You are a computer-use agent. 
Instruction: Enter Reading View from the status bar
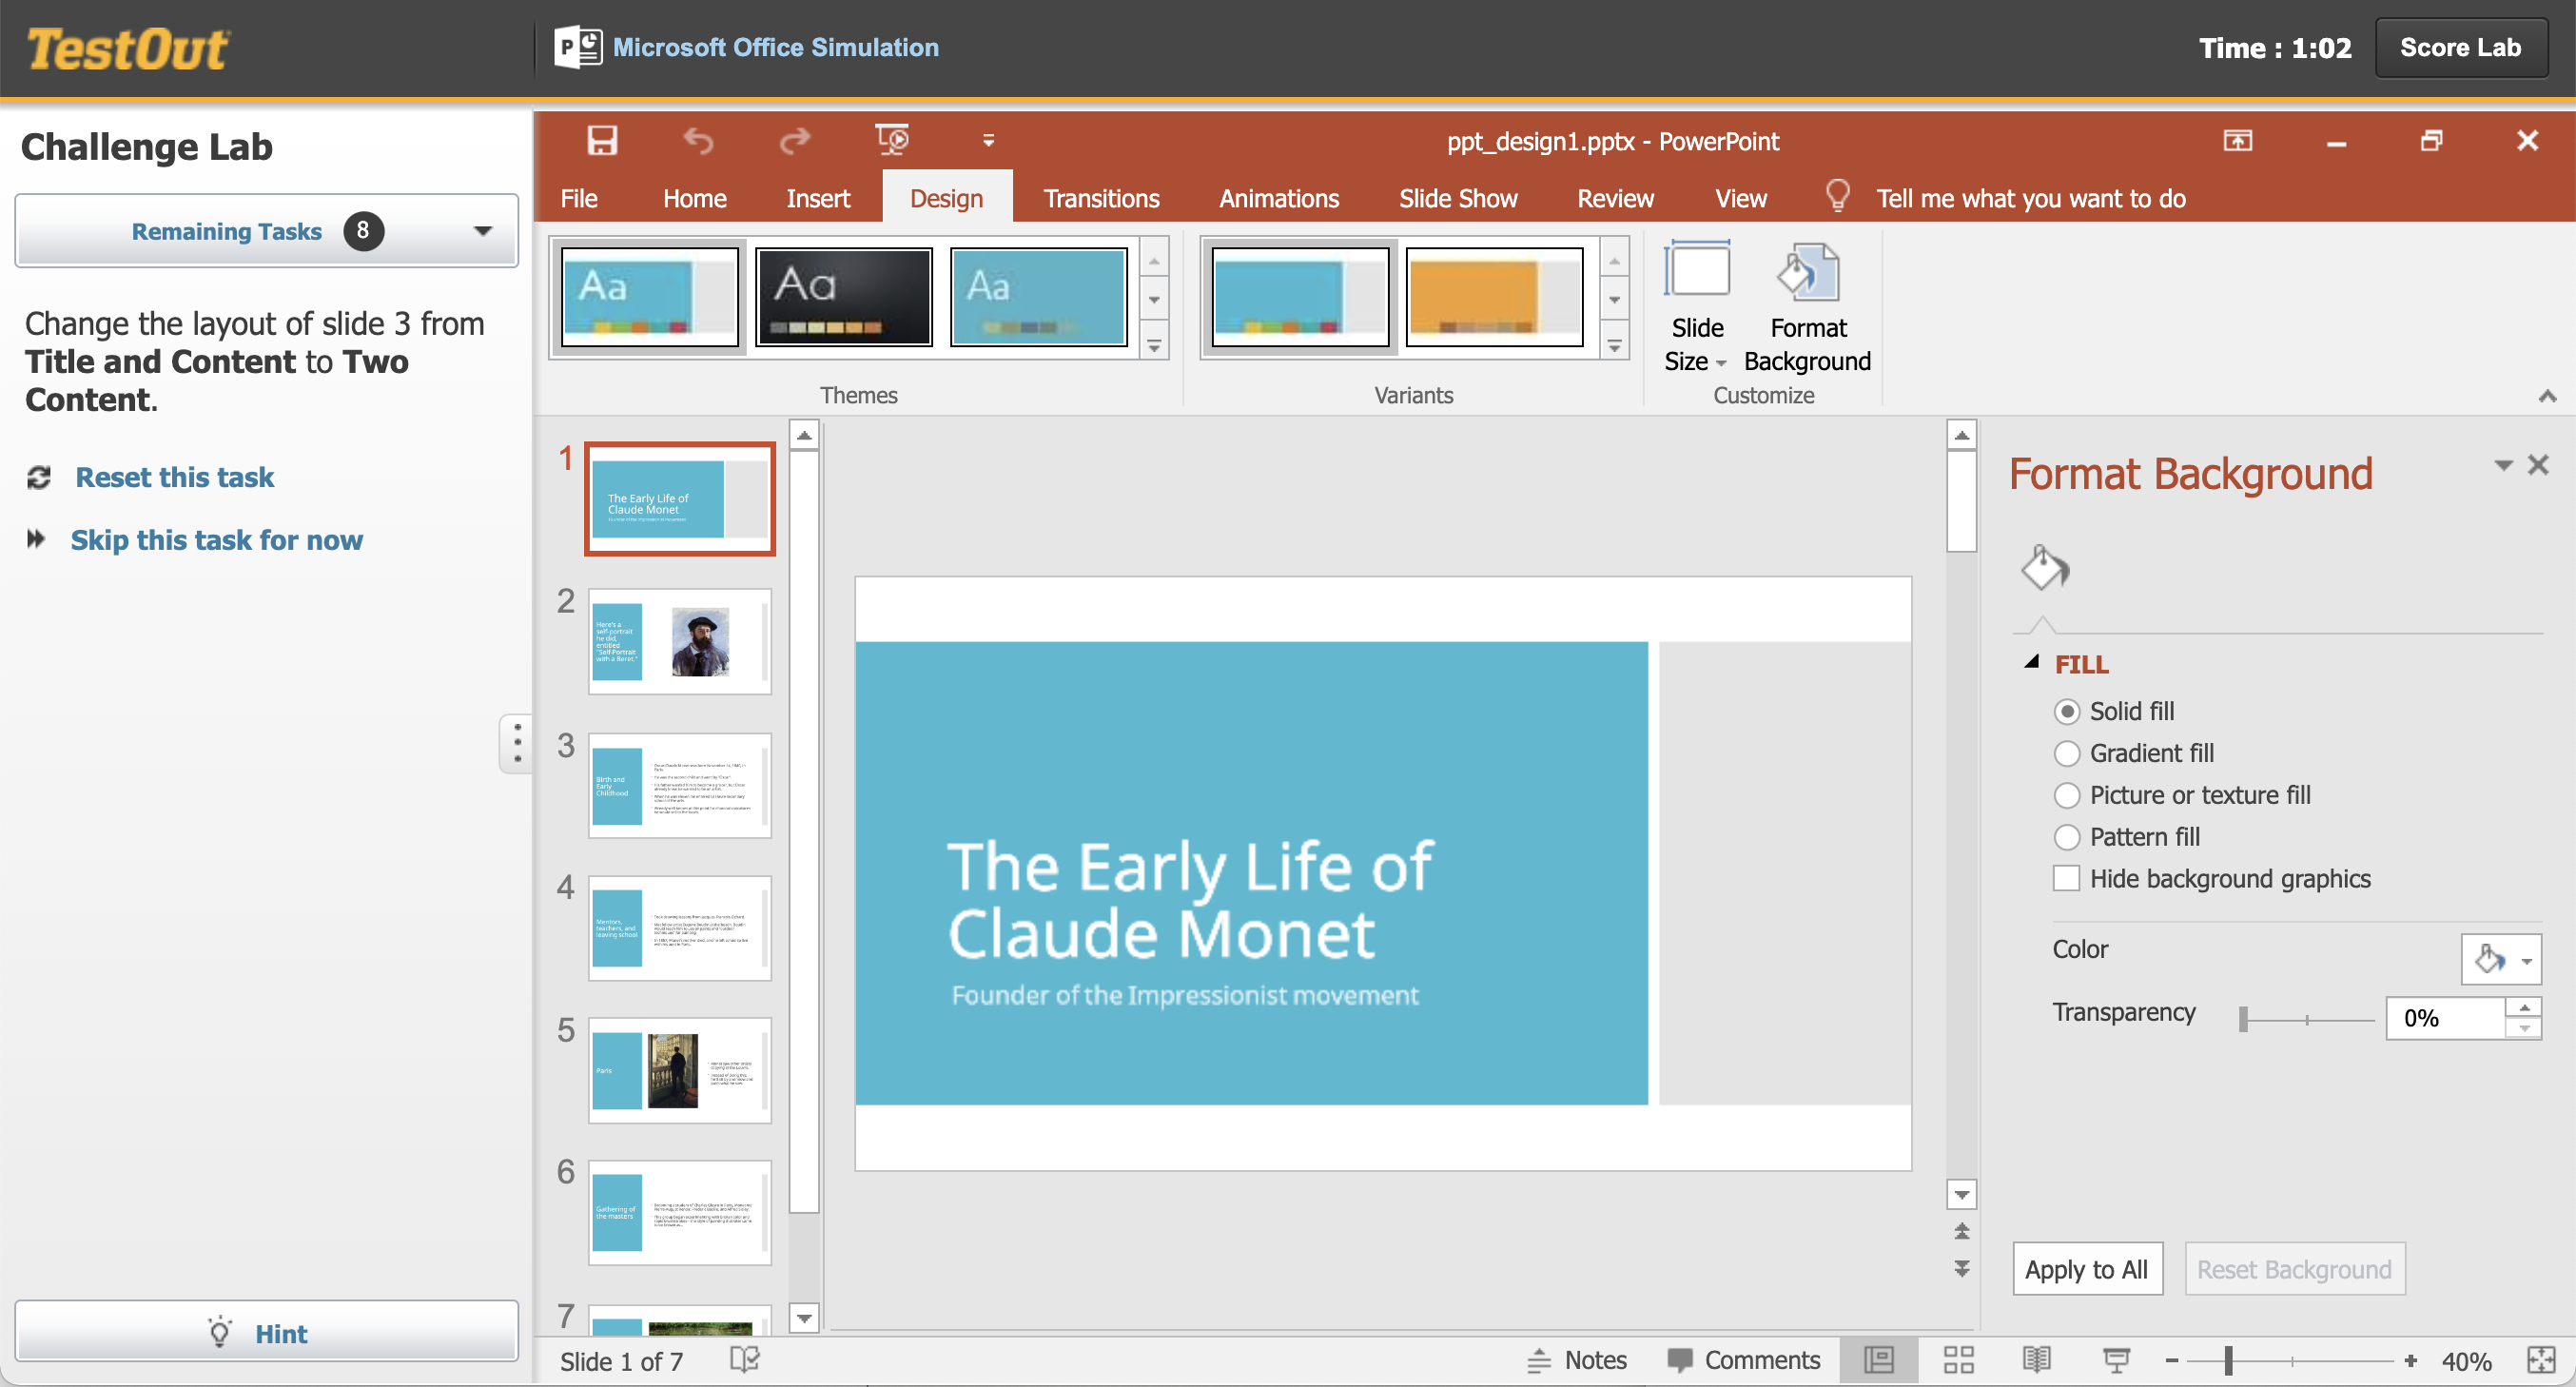coord(2038,1359)
